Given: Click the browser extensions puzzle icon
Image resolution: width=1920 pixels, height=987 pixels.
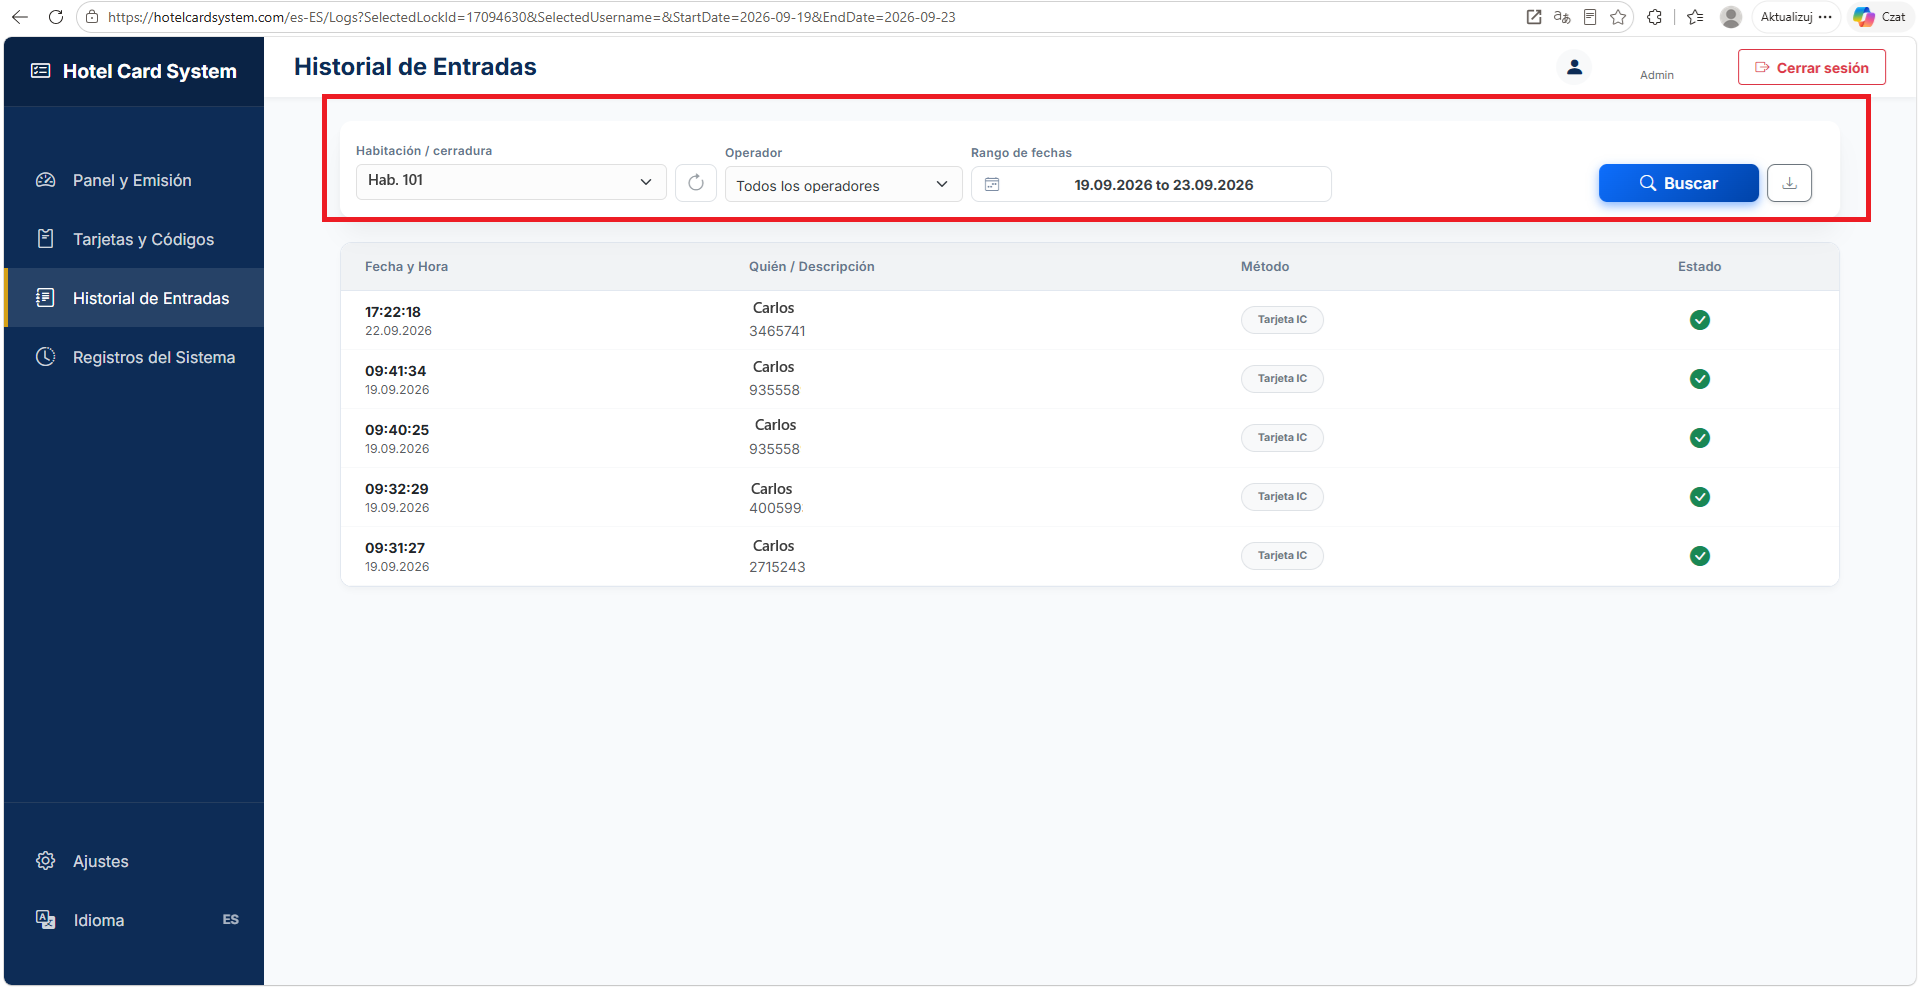Looking at the screenshot, I should pos(1654,17).
